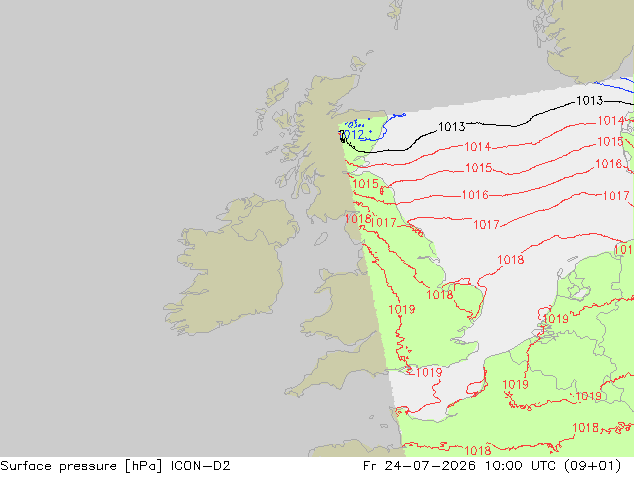Click the 'Surface pressure [hPa] ICON-D2' caption
This screenshot has width=634, height=490.
point(115,466)
